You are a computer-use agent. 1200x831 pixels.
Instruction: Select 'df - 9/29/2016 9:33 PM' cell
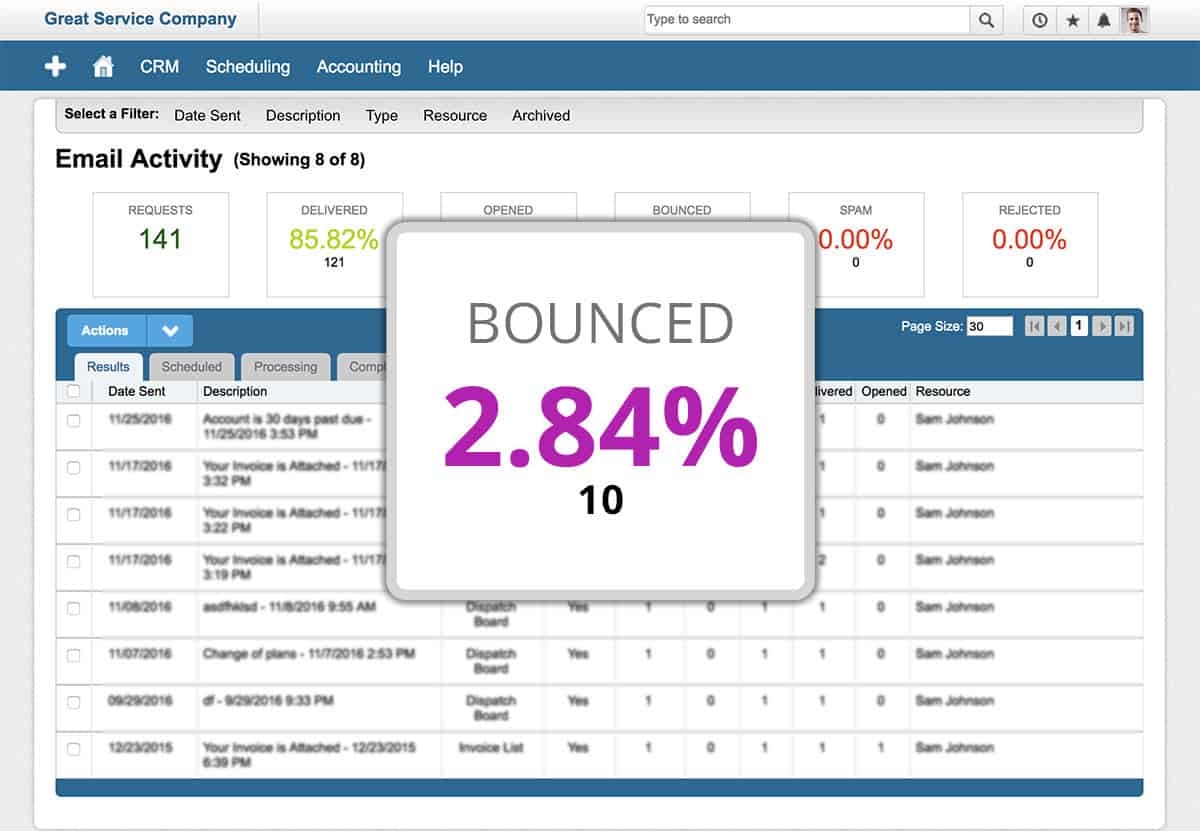coord(268,701)
